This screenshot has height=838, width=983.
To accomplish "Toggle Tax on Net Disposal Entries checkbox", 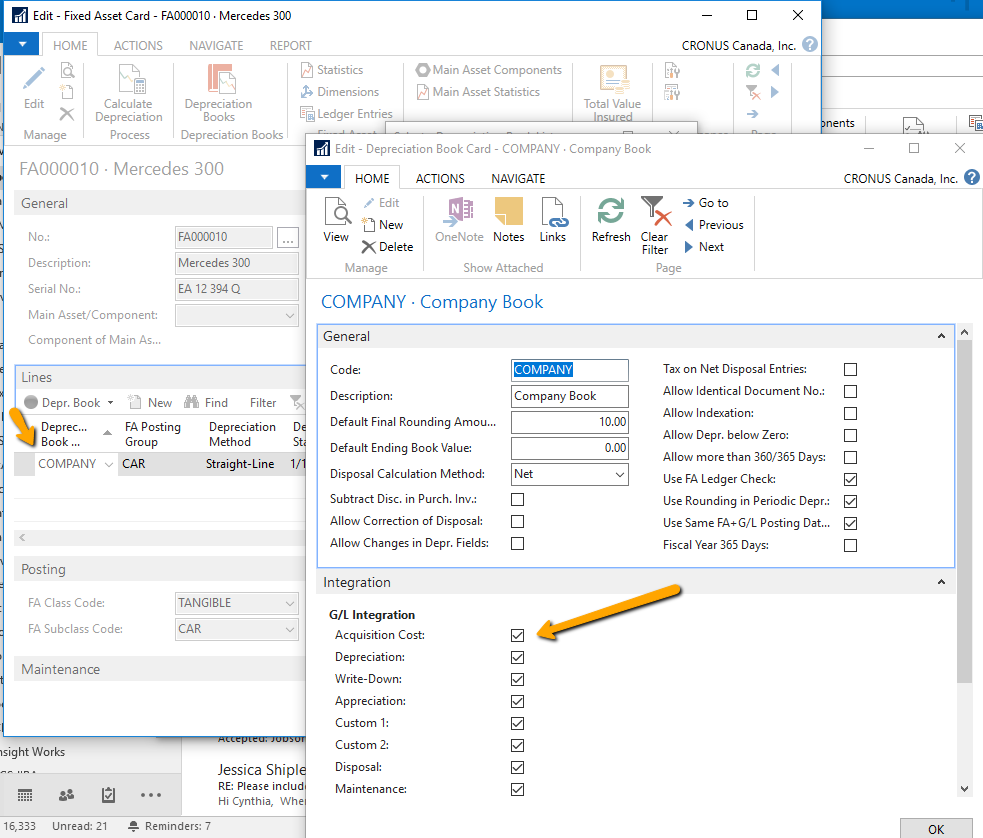I will click(850, 370).
